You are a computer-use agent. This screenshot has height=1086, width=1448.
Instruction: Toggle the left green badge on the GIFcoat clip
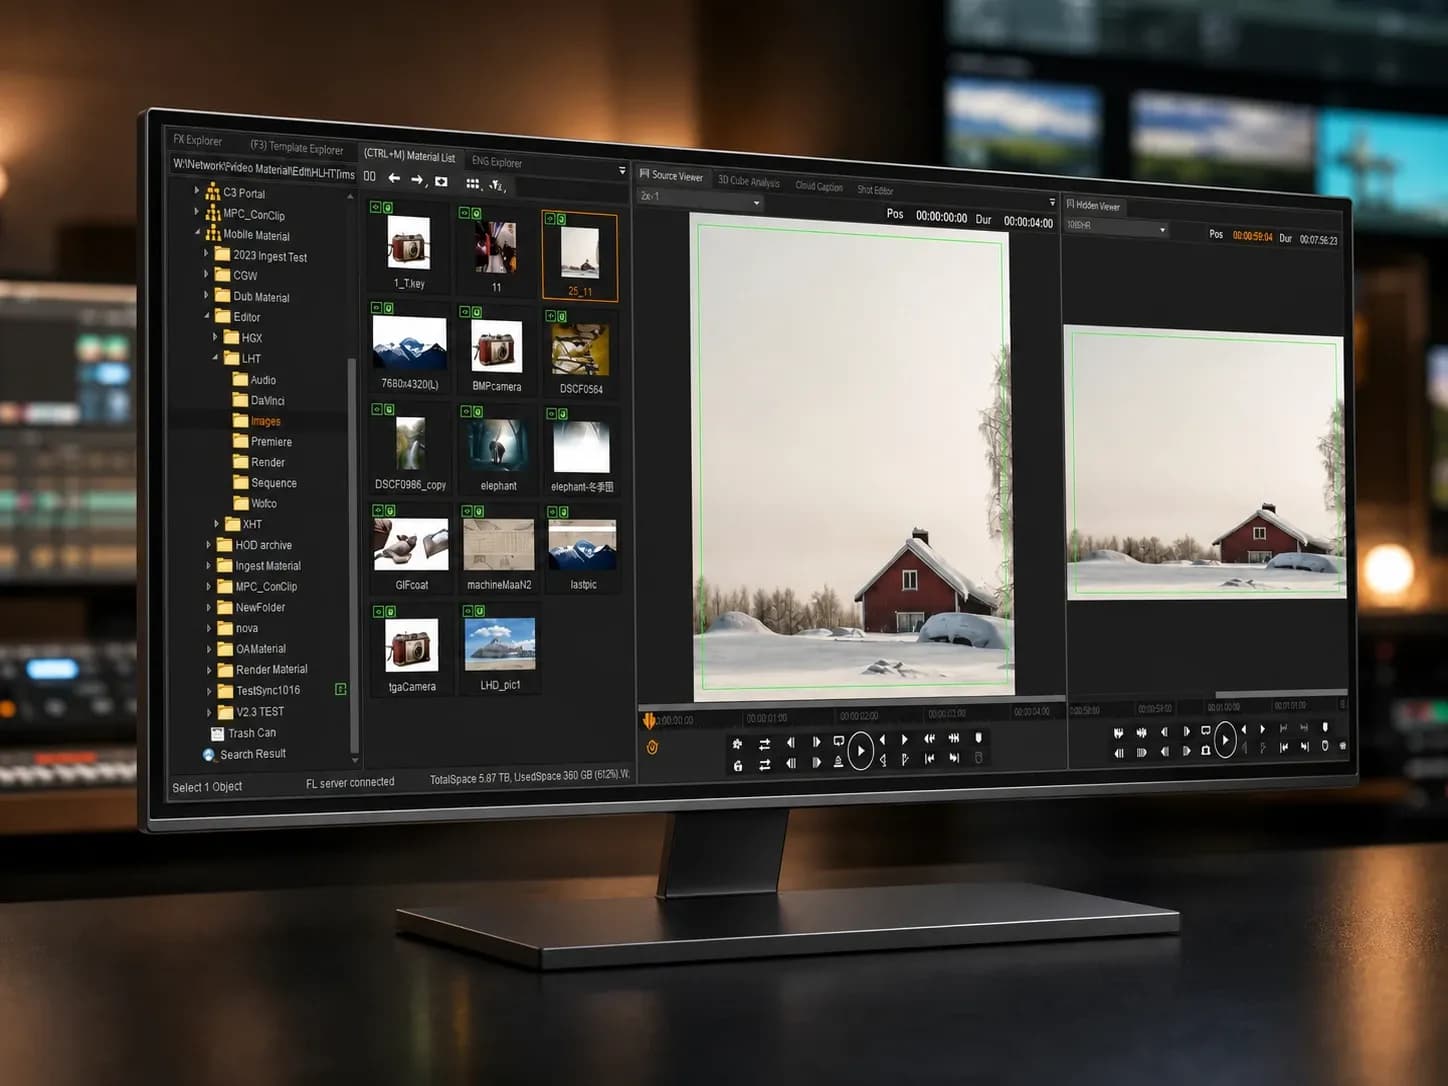pyautogui.click(x=378, y=510)
